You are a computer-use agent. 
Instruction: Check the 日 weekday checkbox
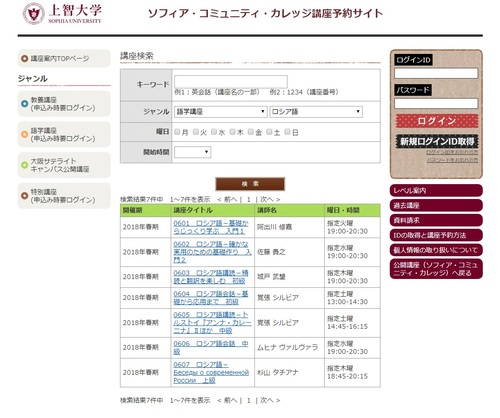click(x=287, y=132)
